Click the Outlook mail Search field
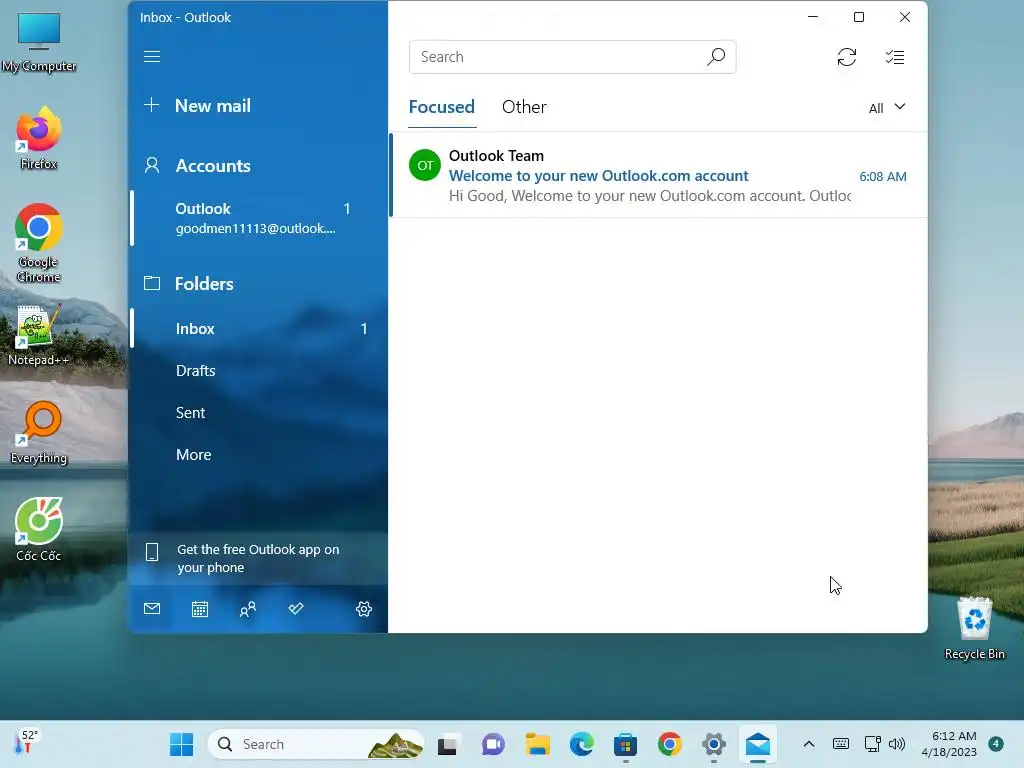Viewport: 1024px width, 768px height. (x=572, y=57)
